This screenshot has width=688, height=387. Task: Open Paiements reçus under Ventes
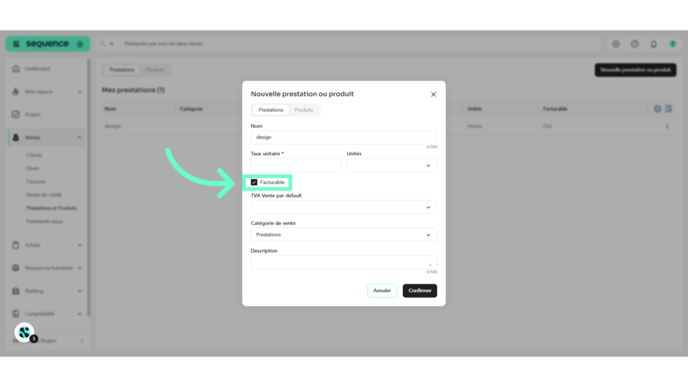click(x=45, y=221)
